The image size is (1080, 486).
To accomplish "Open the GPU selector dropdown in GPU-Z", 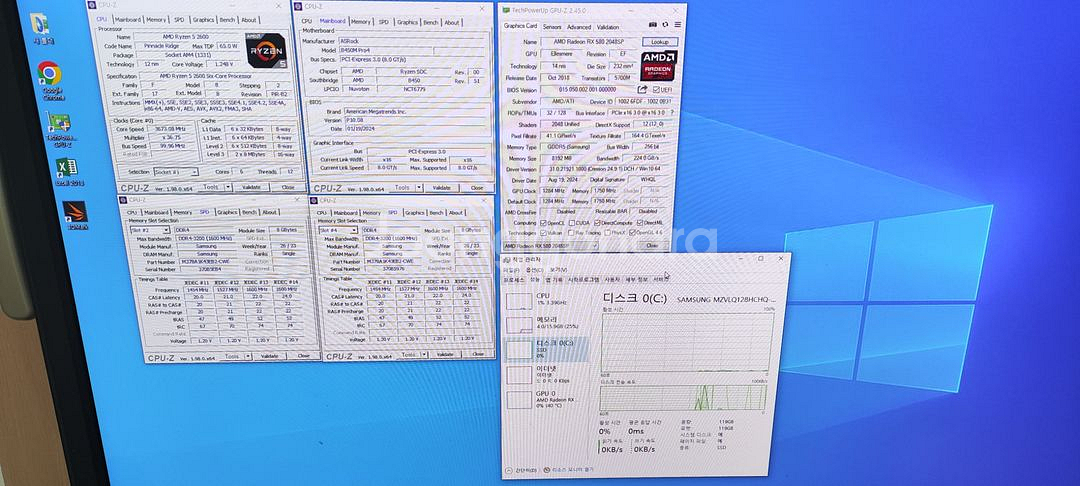I will coord(550,246).
